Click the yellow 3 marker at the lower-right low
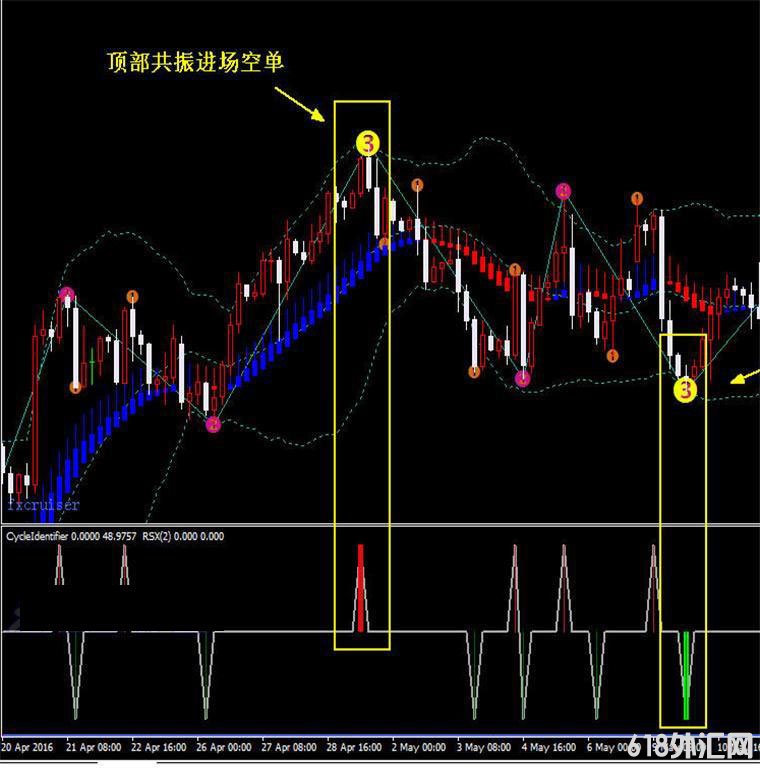 tap(684, 390)
